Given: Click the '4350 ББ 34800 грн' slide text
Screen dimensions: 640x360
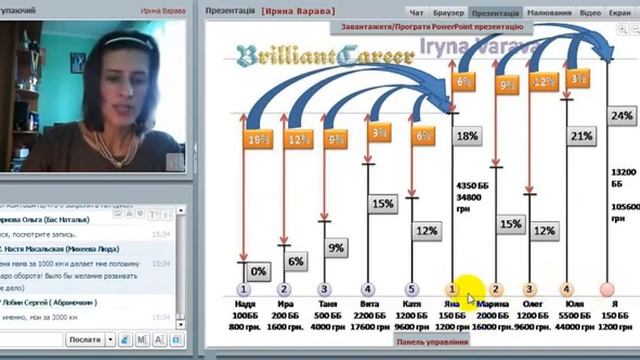Looking at the screenshot, I should 472,197.
